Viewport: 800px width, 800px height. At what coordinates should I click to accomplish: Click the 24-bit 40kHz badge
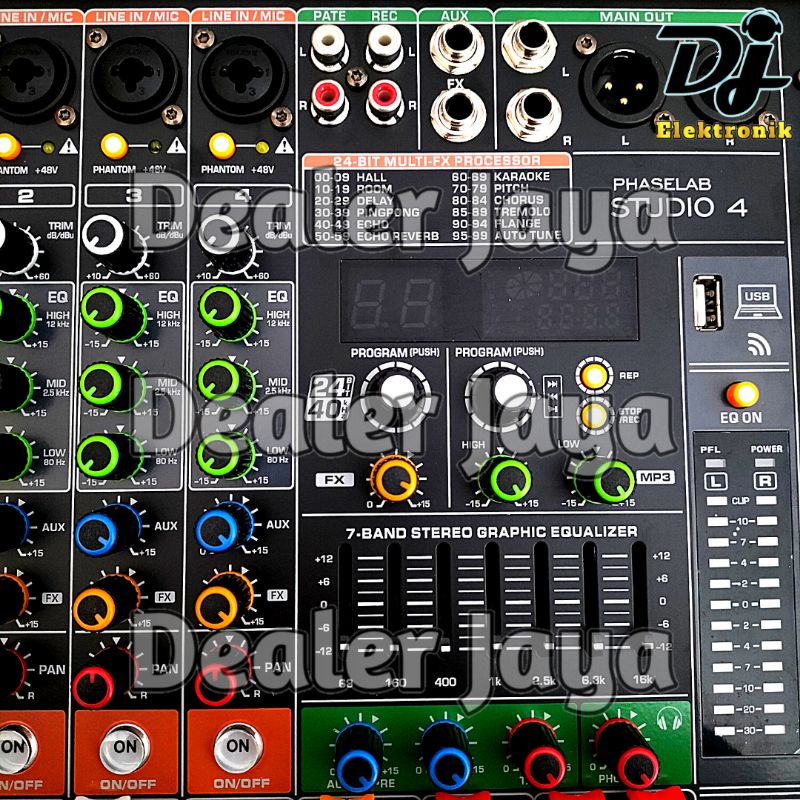[332, 397]
